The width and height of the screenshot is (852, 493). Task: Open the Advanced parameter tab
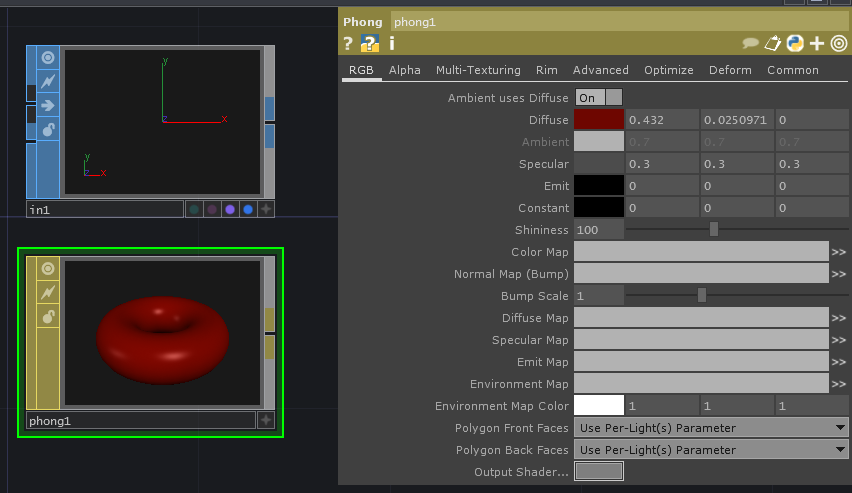point(600,70)
